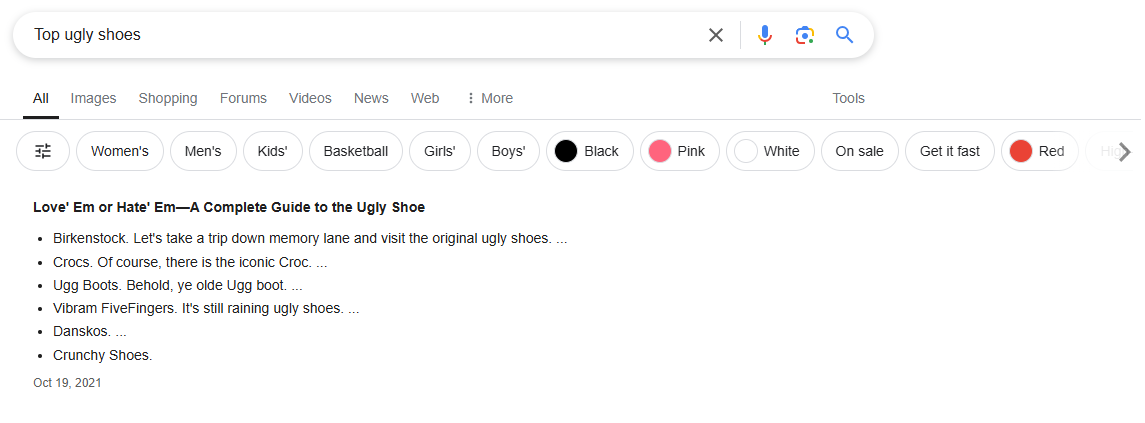Switch to the Images tab
Viewport: 1145px width, 423px height.
[93, 98]
